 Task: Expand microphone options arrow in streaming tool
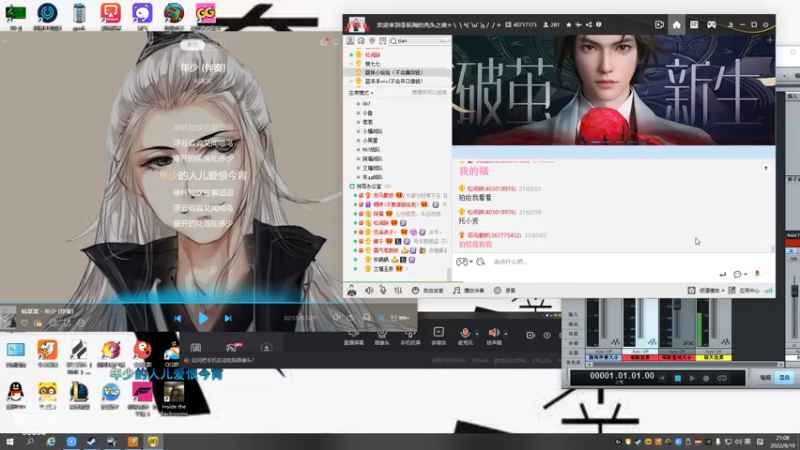[477, 334]
